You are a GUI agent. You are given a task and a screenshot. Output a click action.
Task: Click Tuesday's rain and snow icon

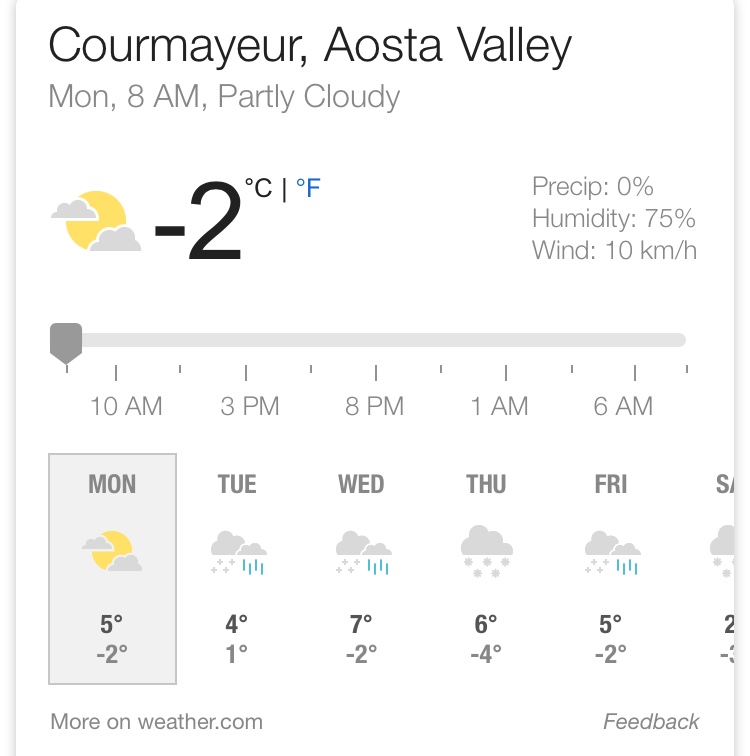click(237, 553)
